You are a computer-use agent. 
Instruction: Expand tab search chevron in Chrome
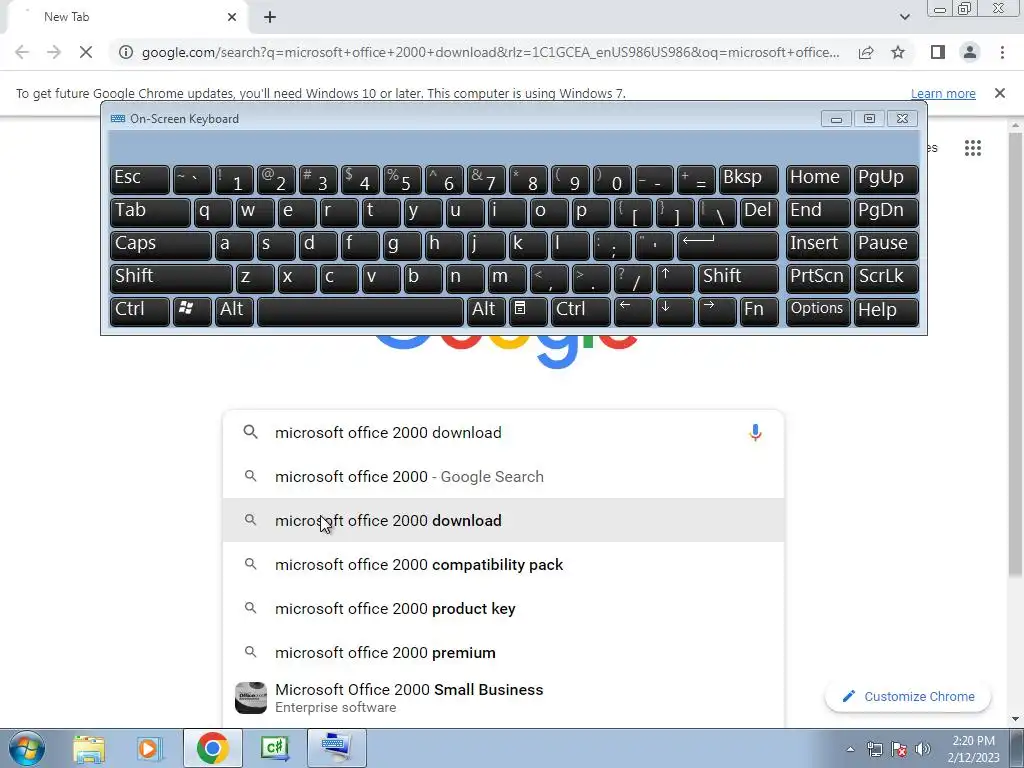(904, 17)
